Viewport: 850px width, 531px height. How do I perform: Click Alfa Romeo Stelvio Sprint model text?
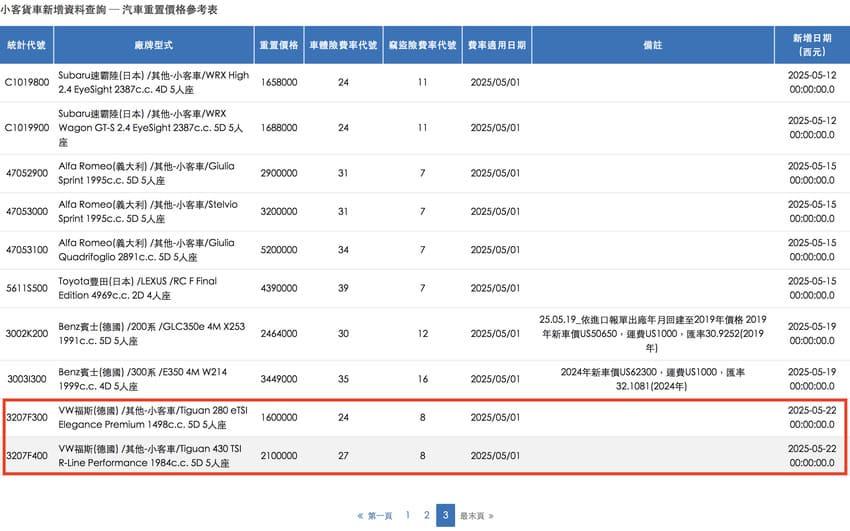point(148,211)
